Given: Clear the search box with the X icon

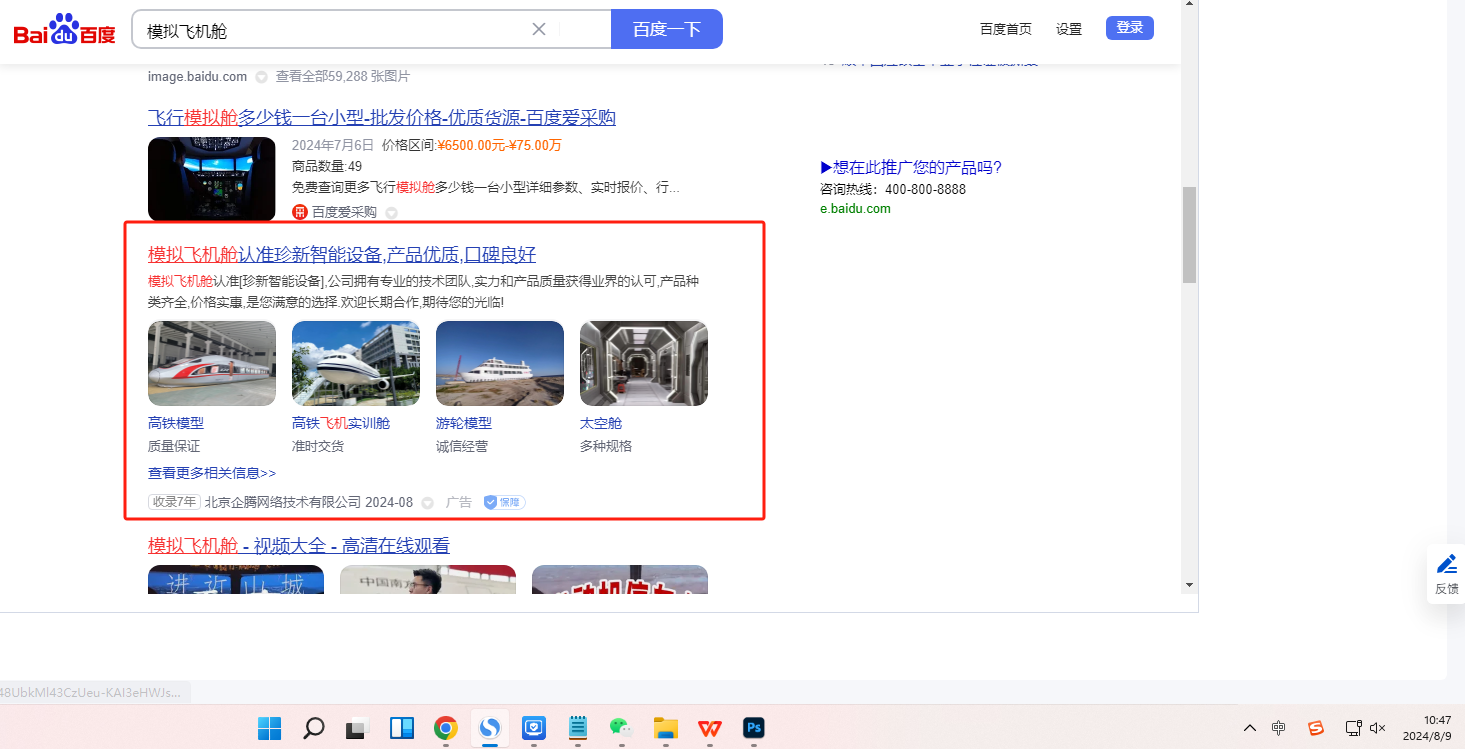Looking at the screenshot, I should [538, 29].
